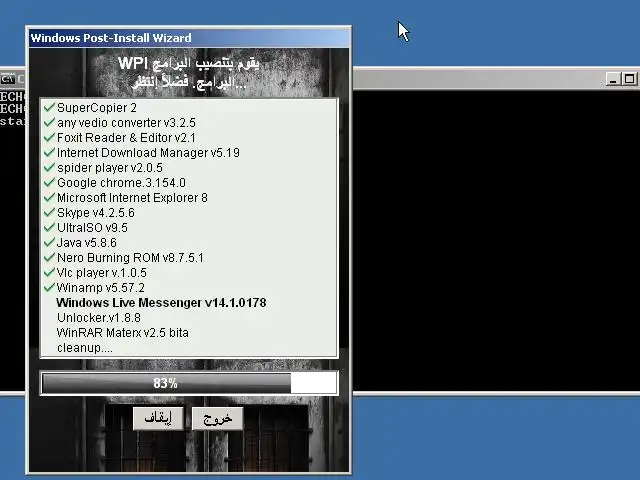Click the Windows Post-Install Wizard title bar
The image size is (640, 480).
click(189, 38)
